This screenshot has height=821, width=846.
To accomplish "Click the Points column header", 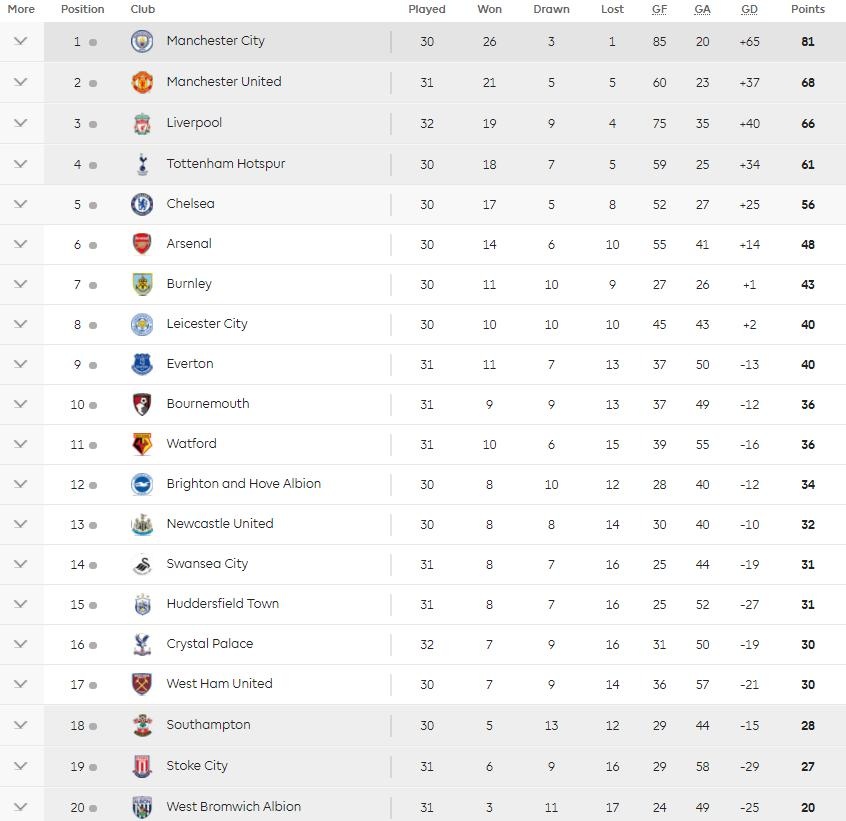I will pyautogui.click(x=807, y=9).
